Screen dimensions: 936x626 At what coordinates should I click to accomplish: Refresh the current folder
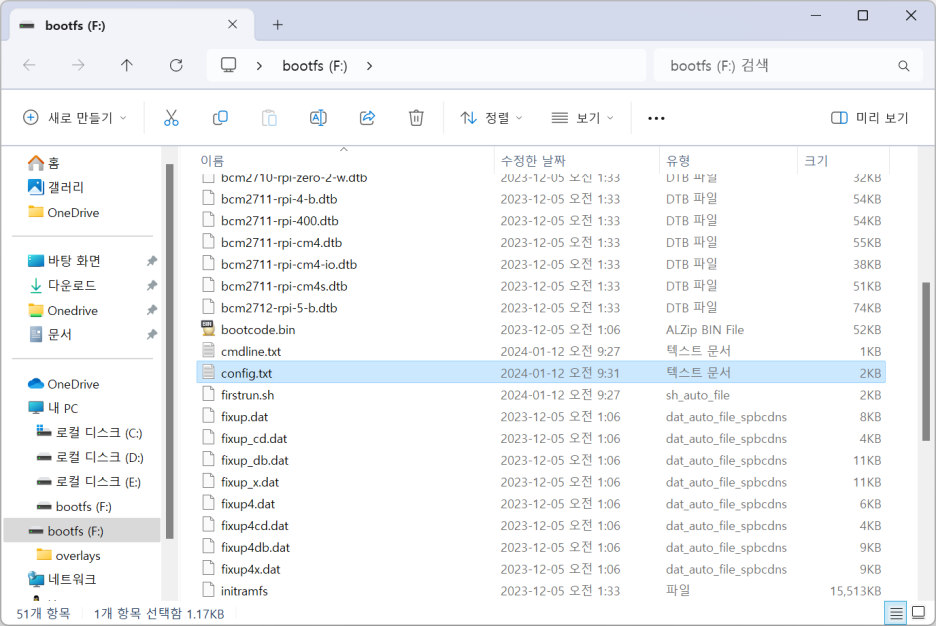tap(176, 65)
